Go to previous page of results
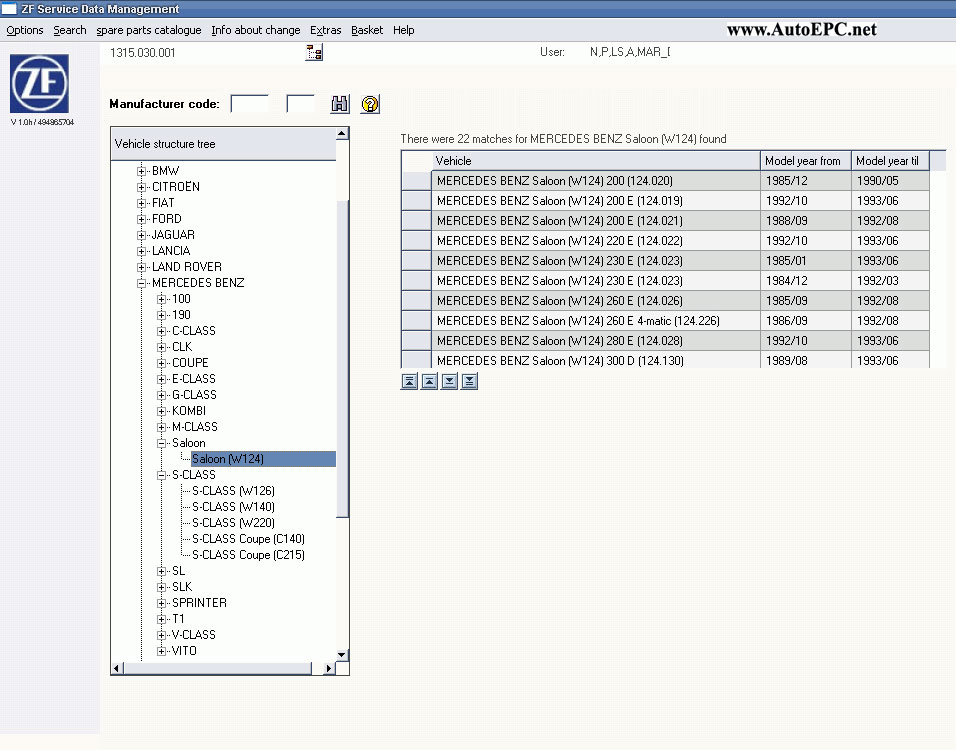Image resolution: width=956 pixels, height=750 pixels. 429,381
